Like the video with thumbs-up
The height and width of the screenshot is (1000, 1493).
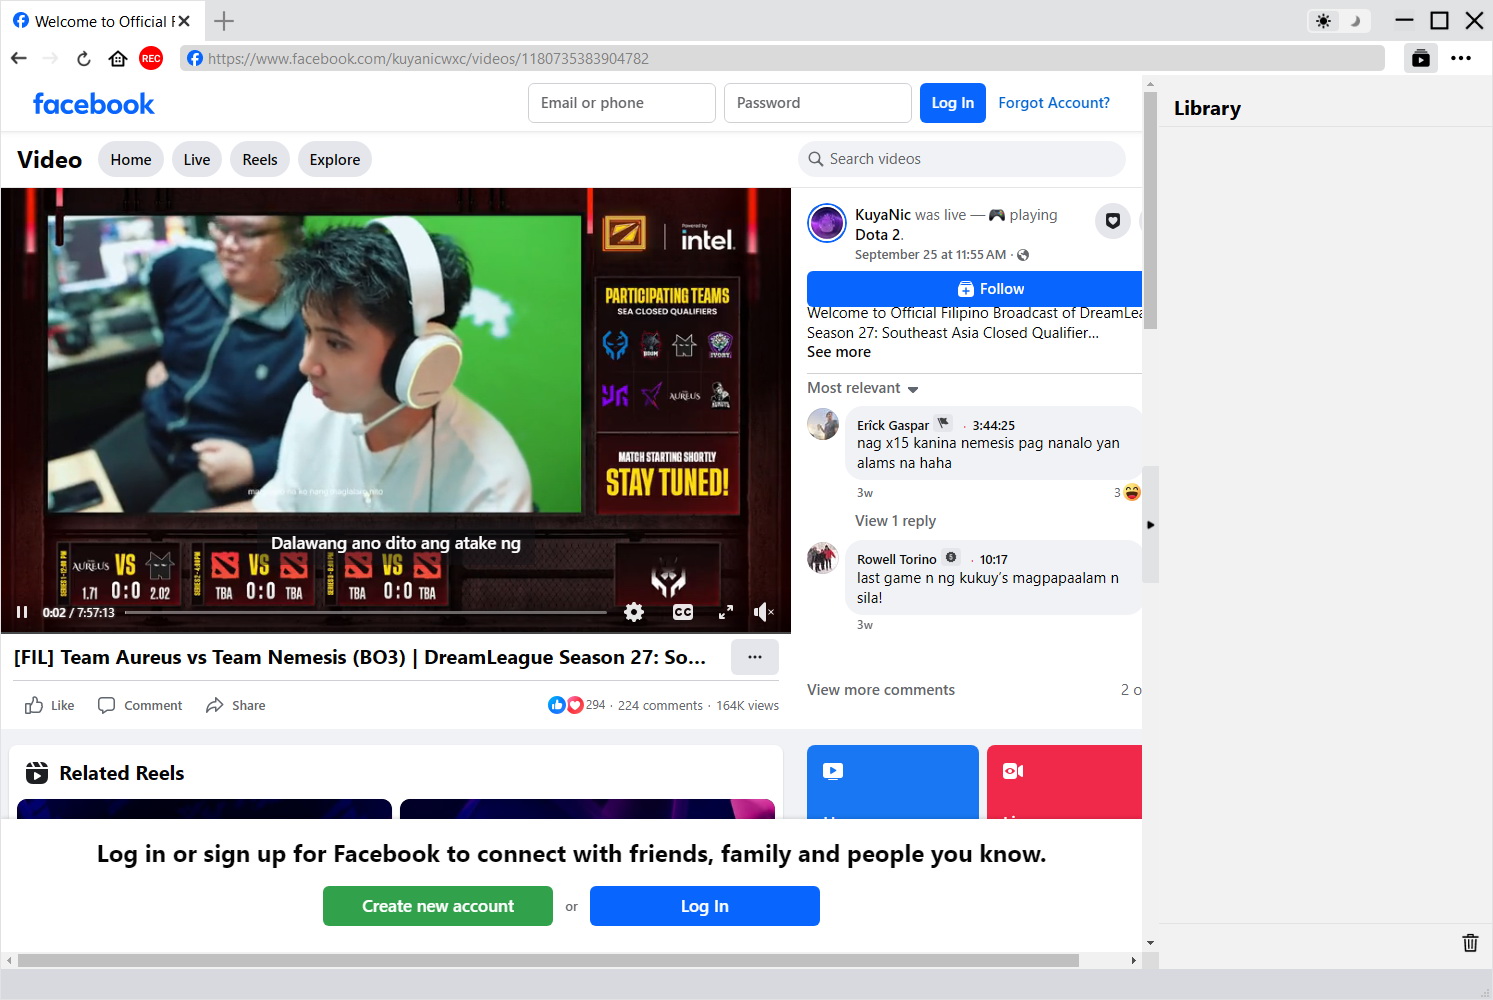[x=50, y=705]
